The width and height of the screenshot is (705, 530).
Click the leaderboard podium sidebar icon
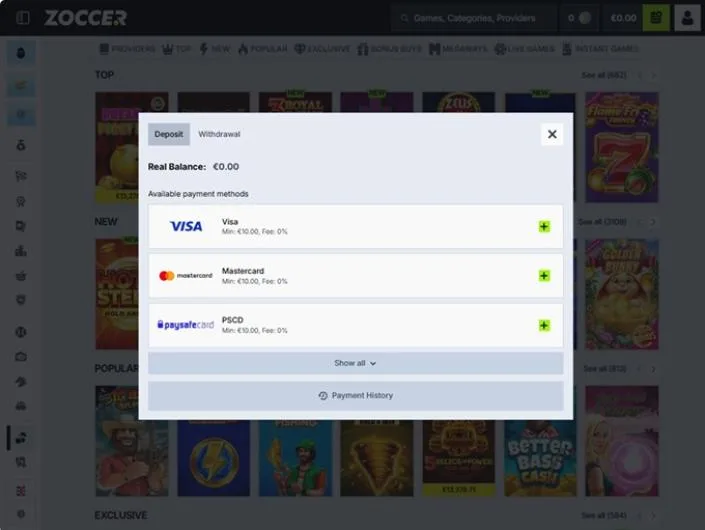point(21,250)
